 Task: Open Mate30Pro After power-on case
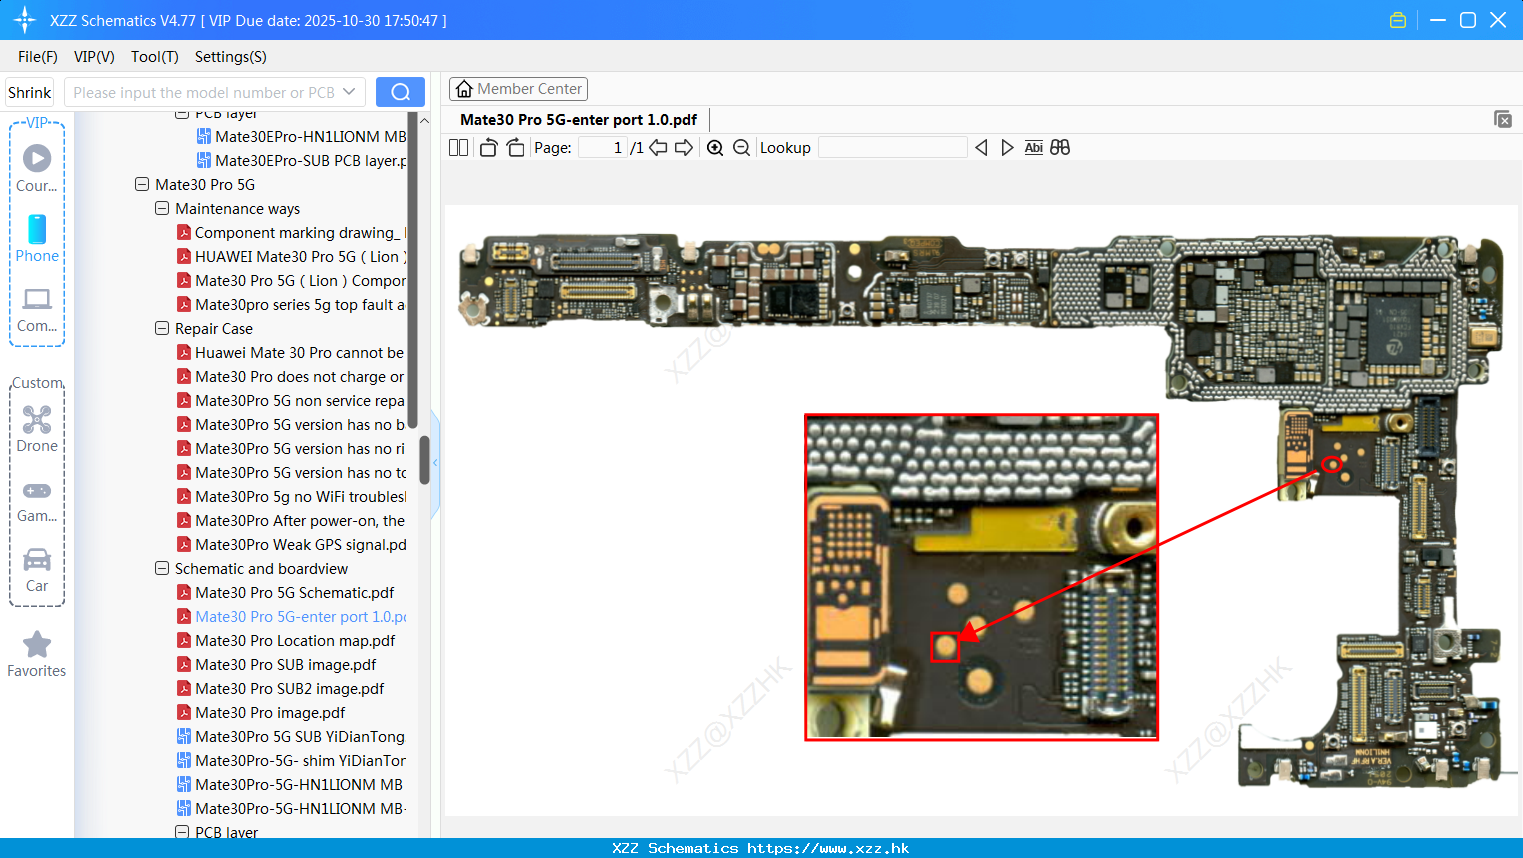click(291, 520)
